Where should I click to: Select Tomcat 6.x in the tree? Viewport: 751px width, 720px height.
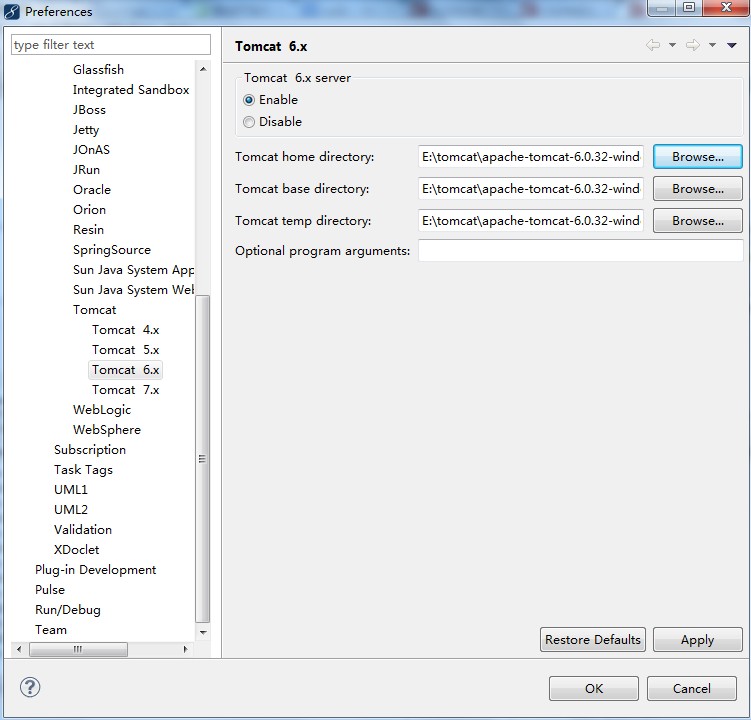point(125,370)
